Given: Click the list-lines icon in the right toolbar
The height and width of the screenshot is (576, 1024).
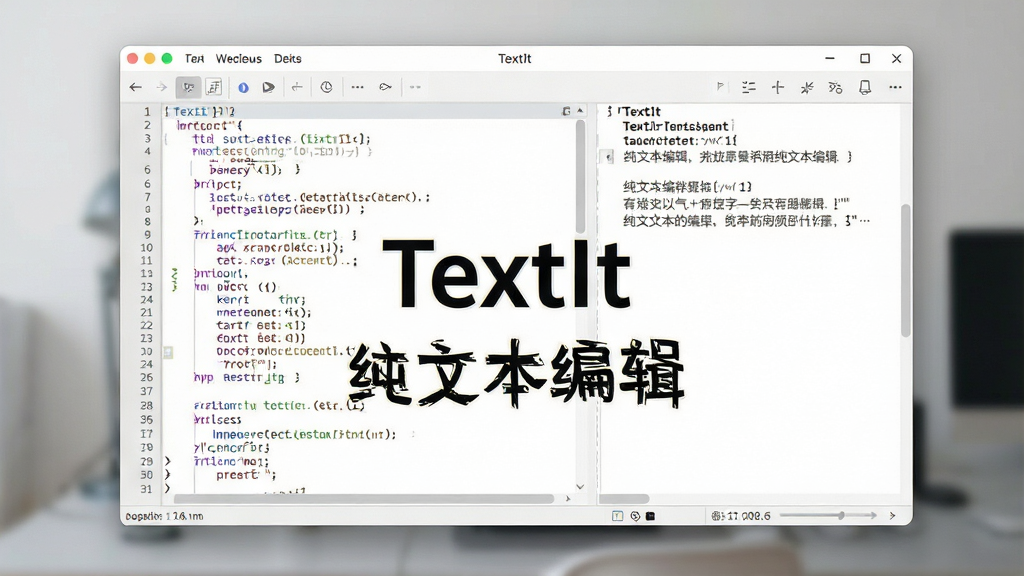Looking at the screenshot, I should pyautogui.click(x=748, y=87).
